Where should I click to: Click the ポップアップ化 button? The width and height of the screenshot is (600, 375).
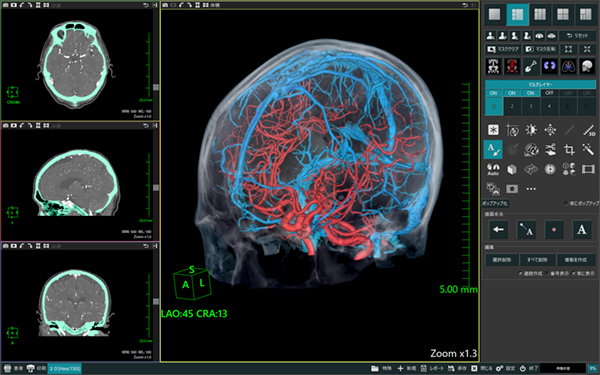[494, 203]
